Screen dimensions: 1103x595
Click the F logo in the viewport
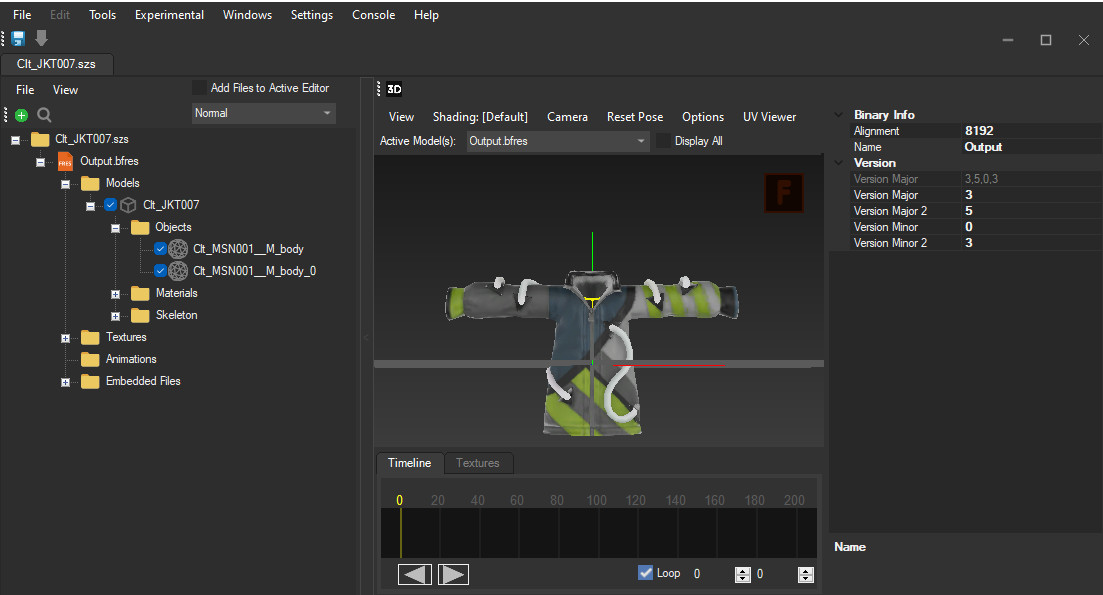tap(783, 192)
